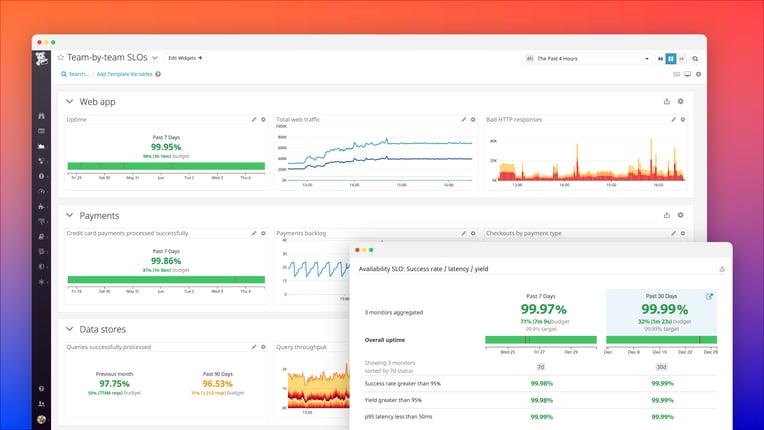Click Add Template Variables link
Image resolution: width=764 pixels, height=430 pixels.
click(124, 74)
